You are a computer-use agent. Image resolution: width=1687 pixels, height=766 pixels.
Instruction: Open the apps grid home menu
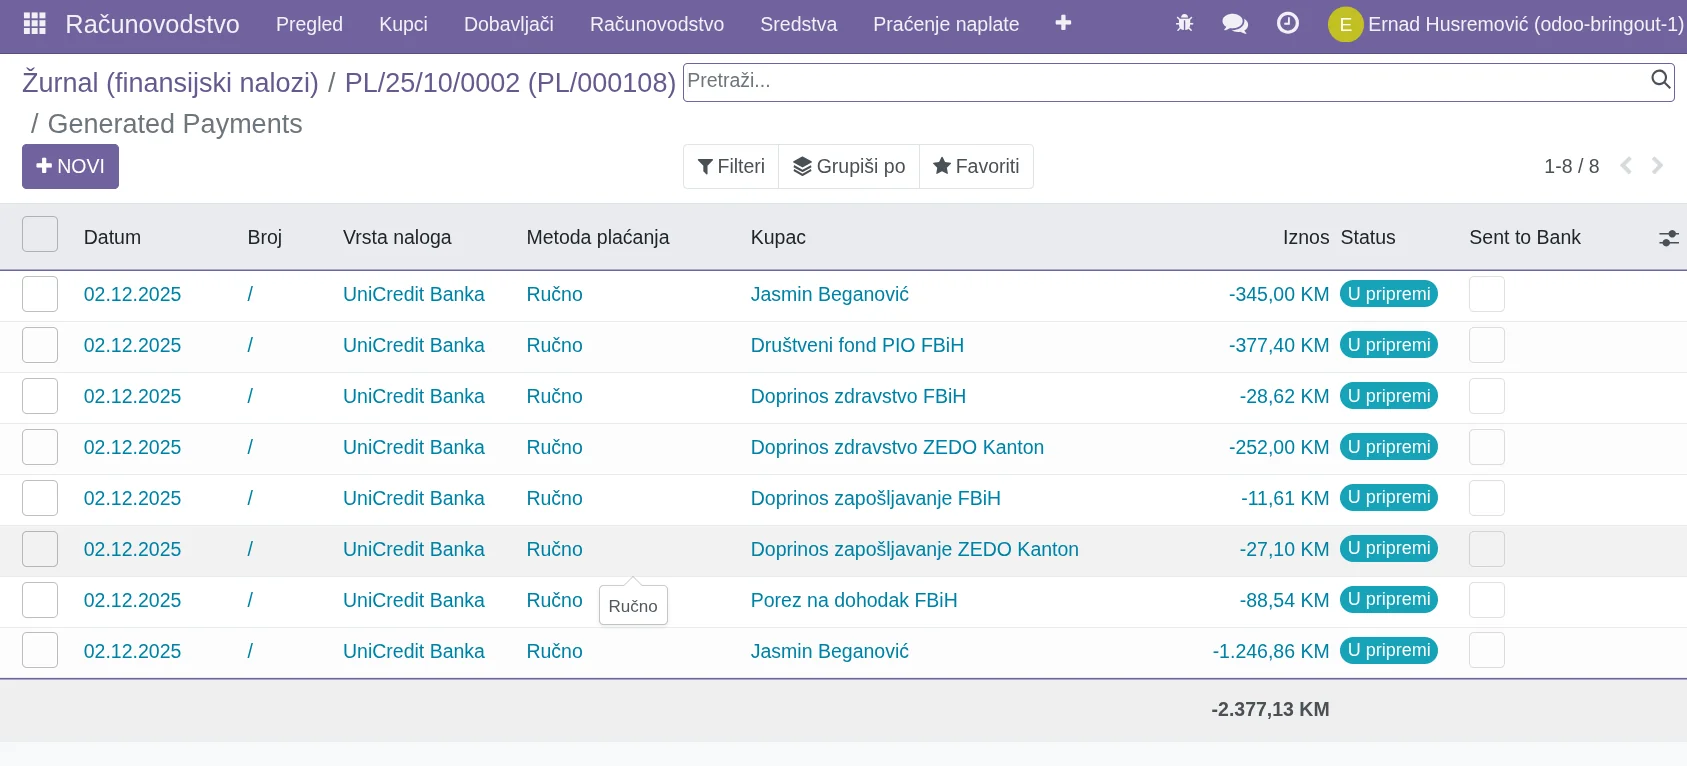coord(34,24)
